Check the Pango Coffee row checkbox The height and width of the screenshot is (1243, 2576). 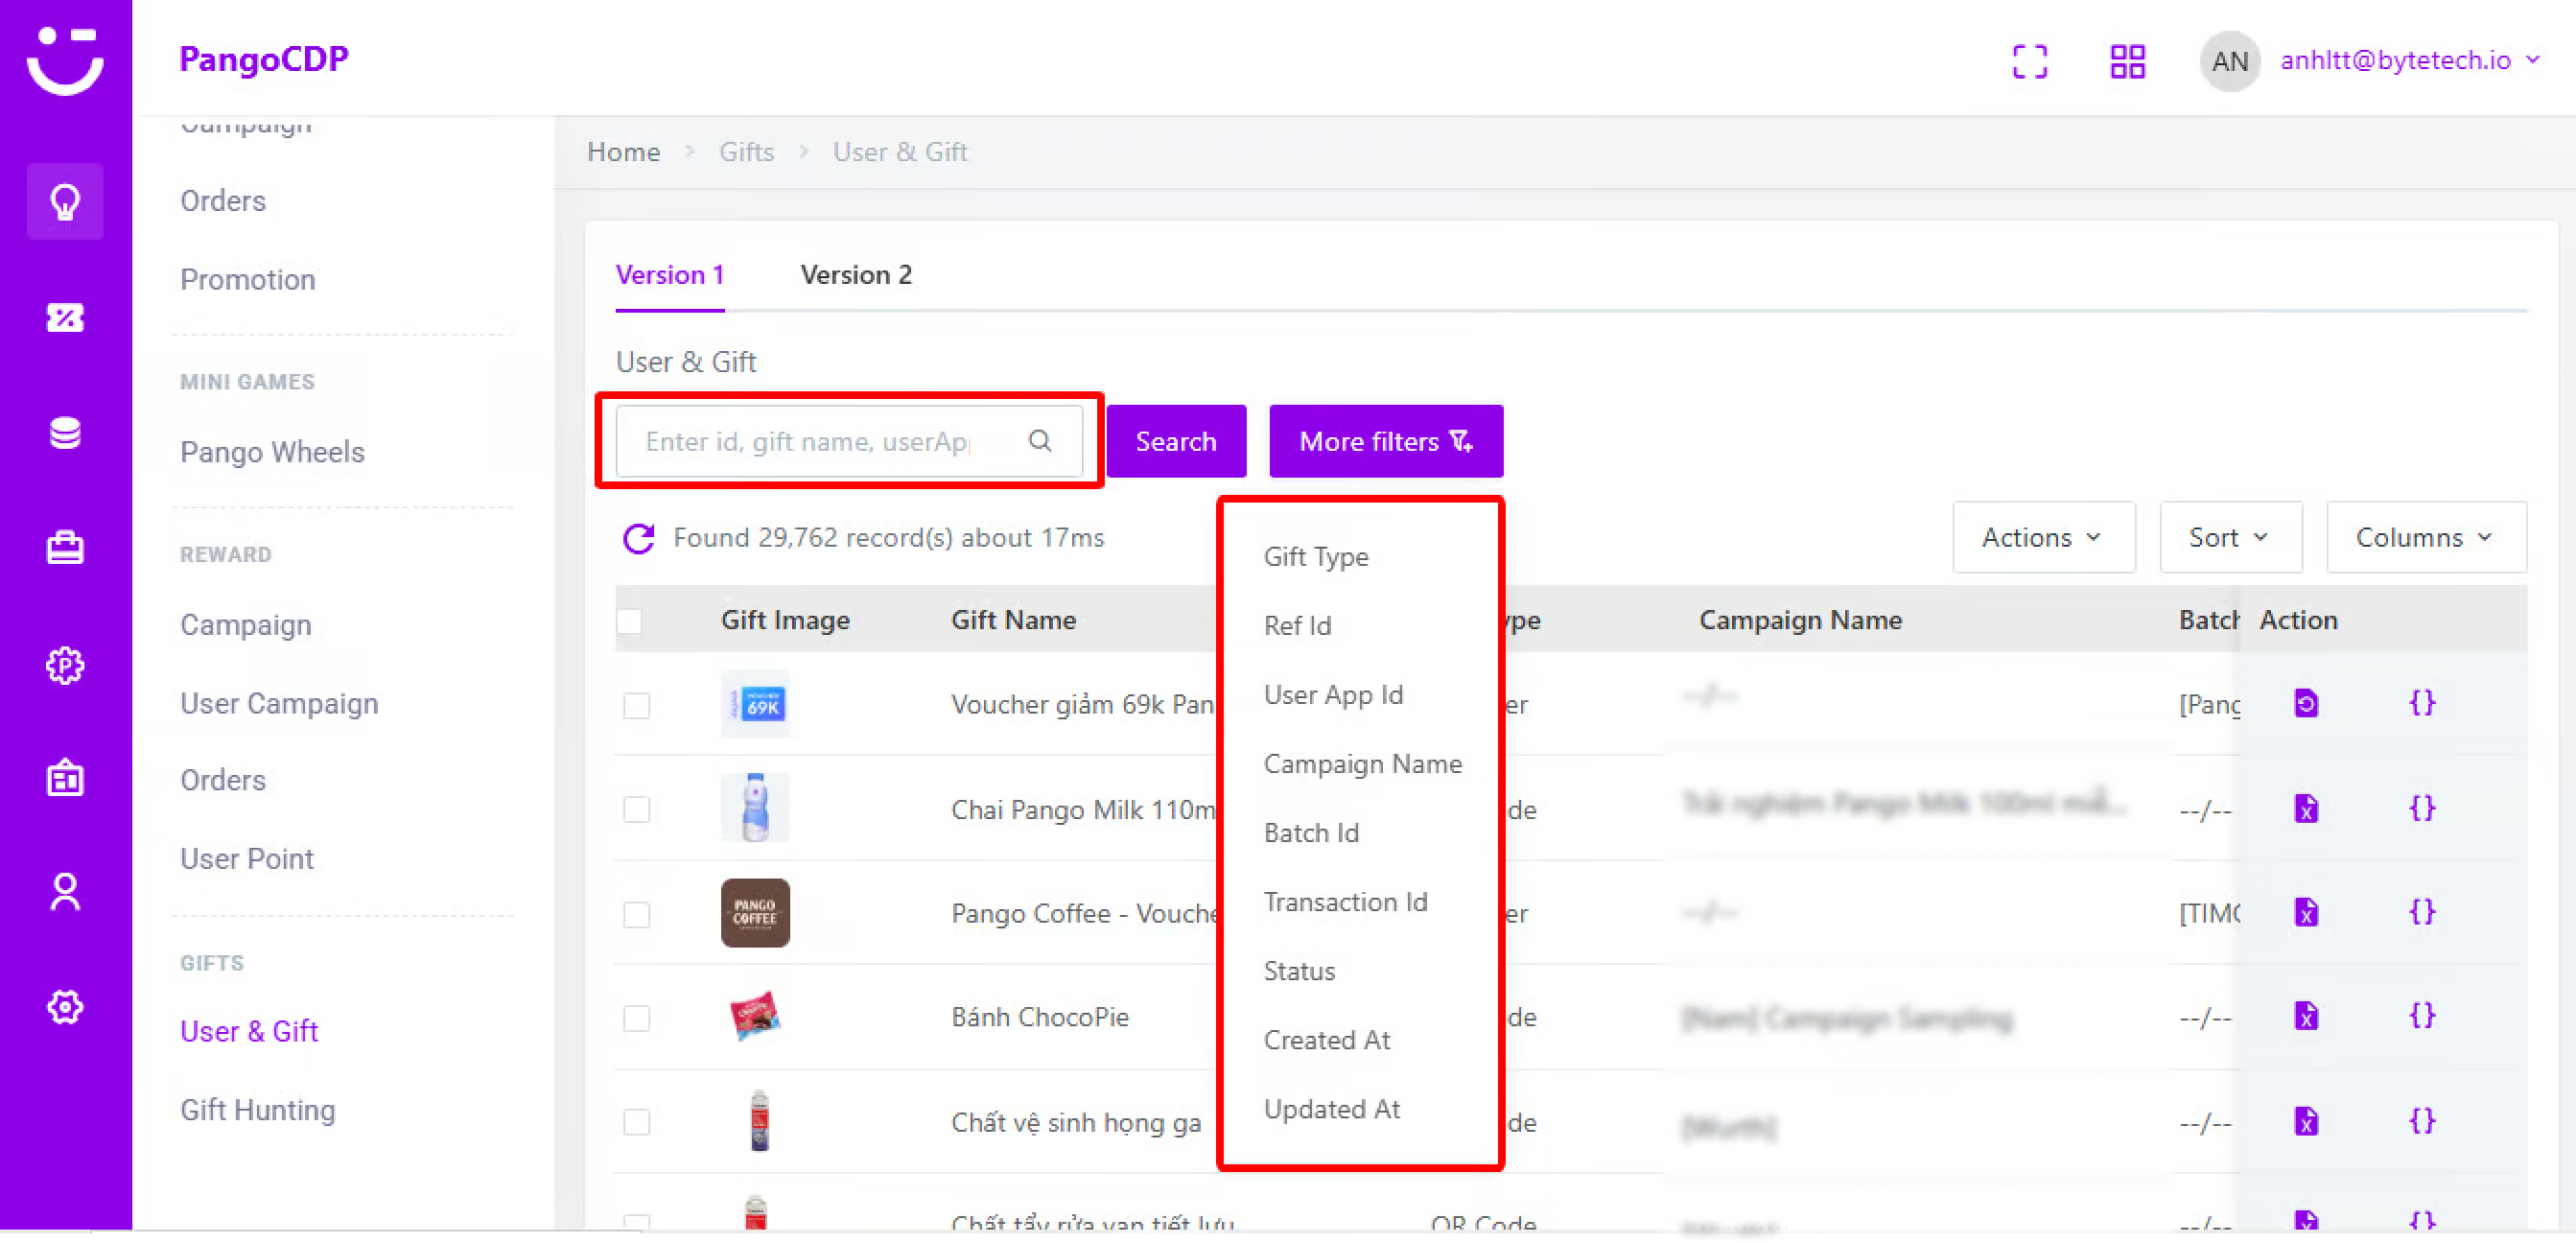coord(636,915)
